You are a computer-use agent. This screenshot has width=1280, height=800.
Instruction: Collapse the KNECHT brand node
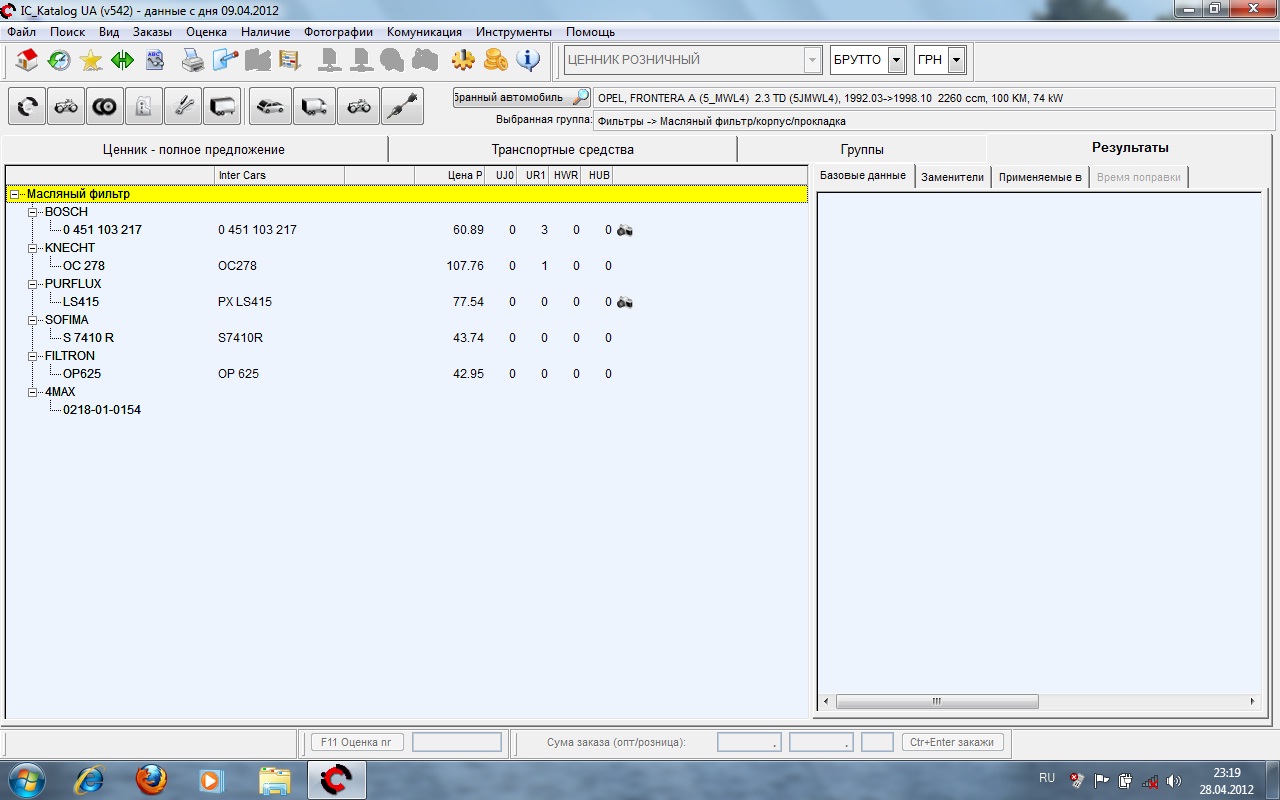coord(33,248)
